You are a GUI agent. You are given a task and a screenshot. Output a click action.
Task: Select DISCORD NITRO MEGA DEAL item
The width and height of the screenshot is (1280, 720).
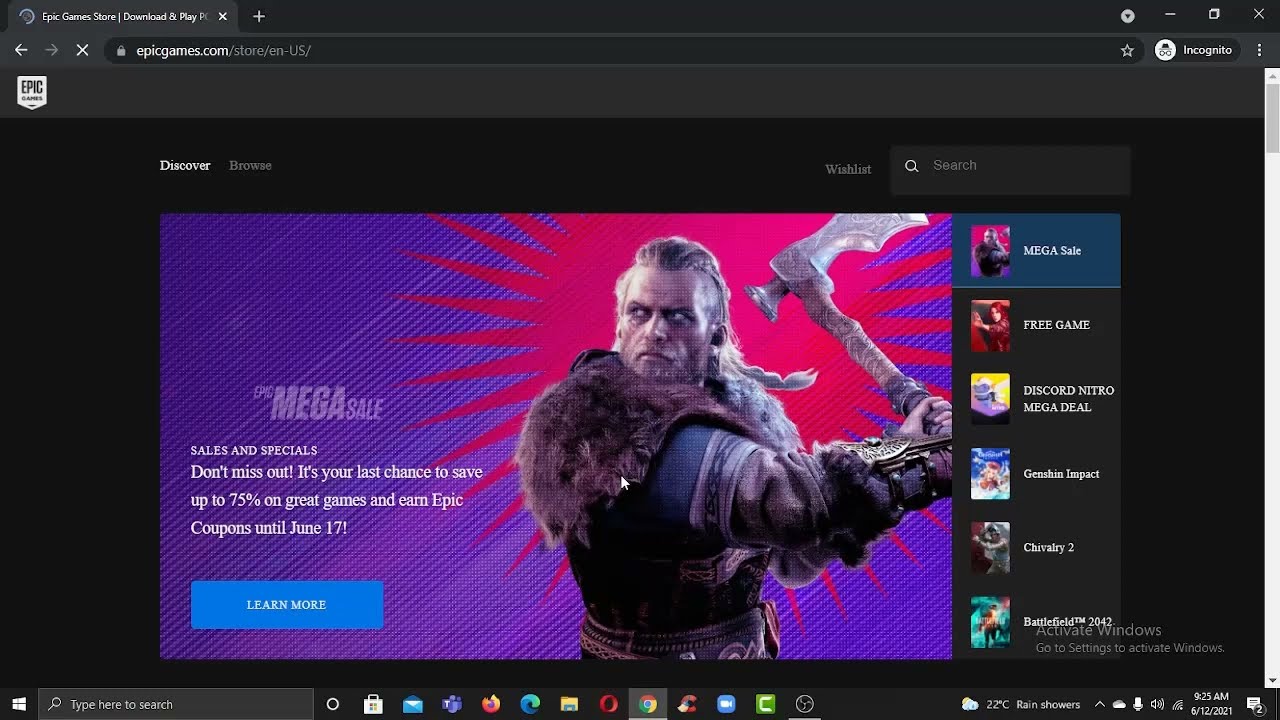tap(1036, 399)
